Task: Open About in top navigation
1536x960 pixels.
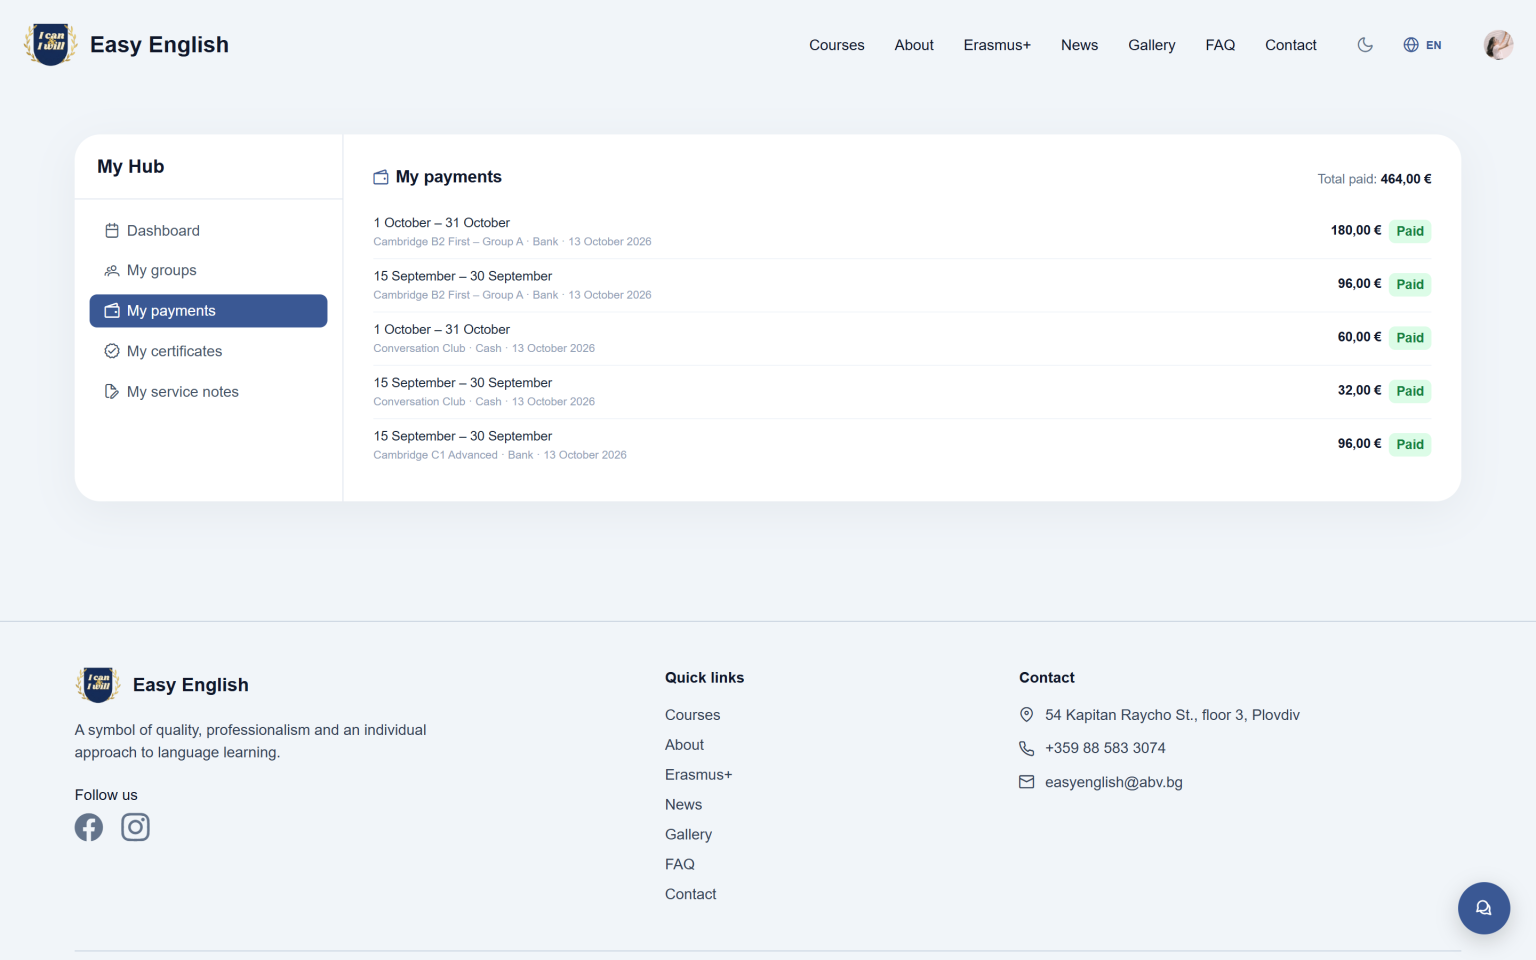Action: pyautogui.click(x=914, y=45)
